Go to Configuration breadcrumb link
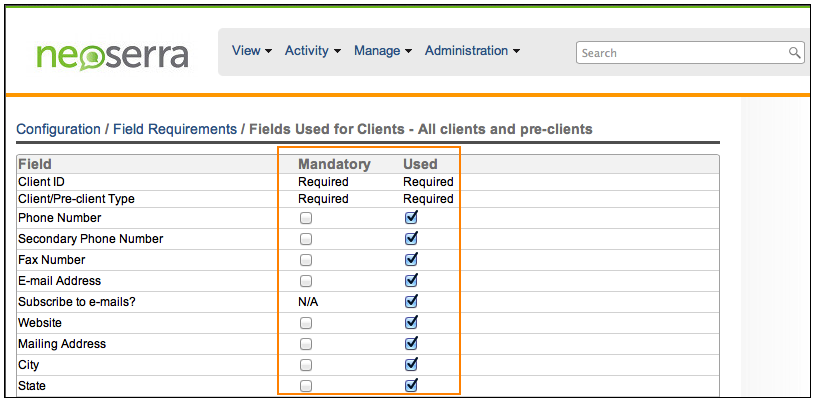 [58, 129]
